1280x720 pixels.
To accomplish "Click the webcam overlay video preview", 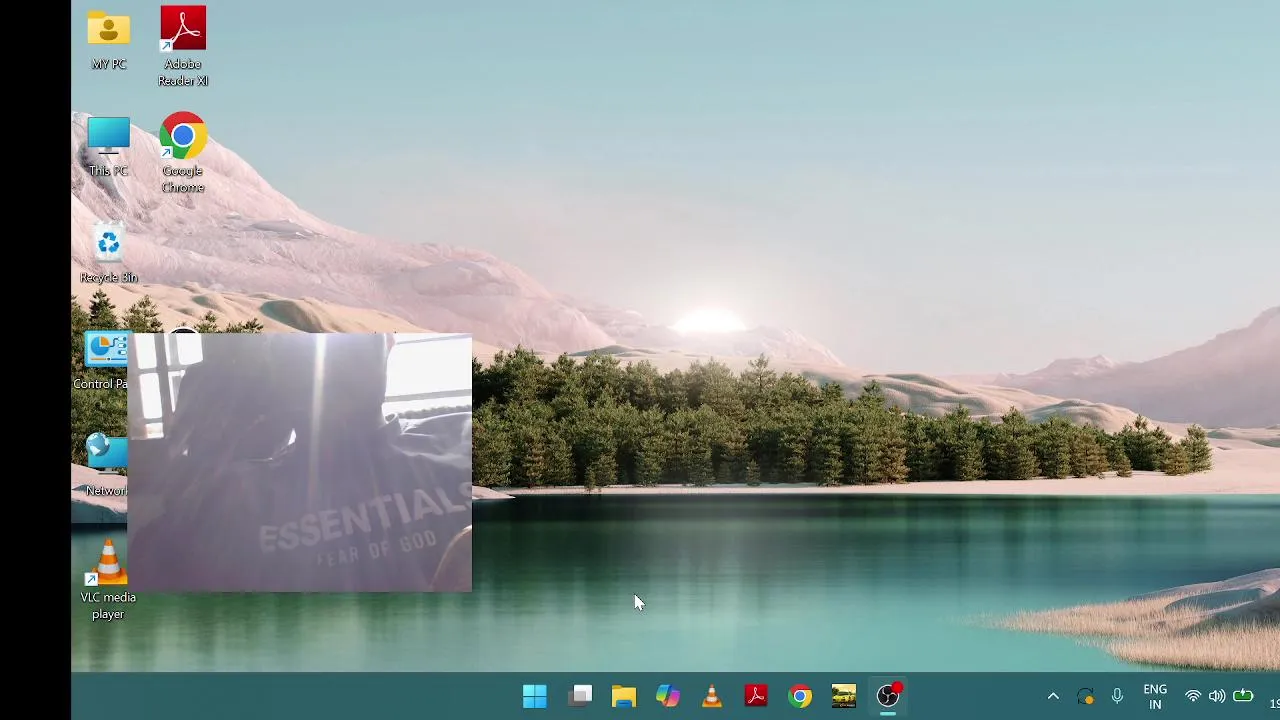I will [300, 463].
